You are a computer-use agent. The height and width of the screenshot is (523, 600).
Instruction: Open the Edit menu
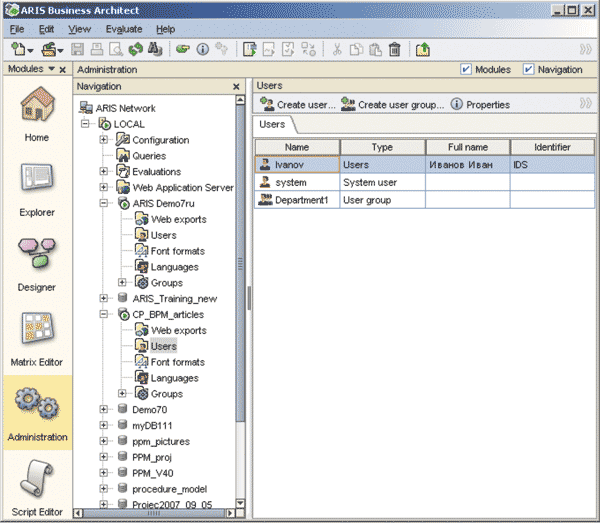point(46,29)
